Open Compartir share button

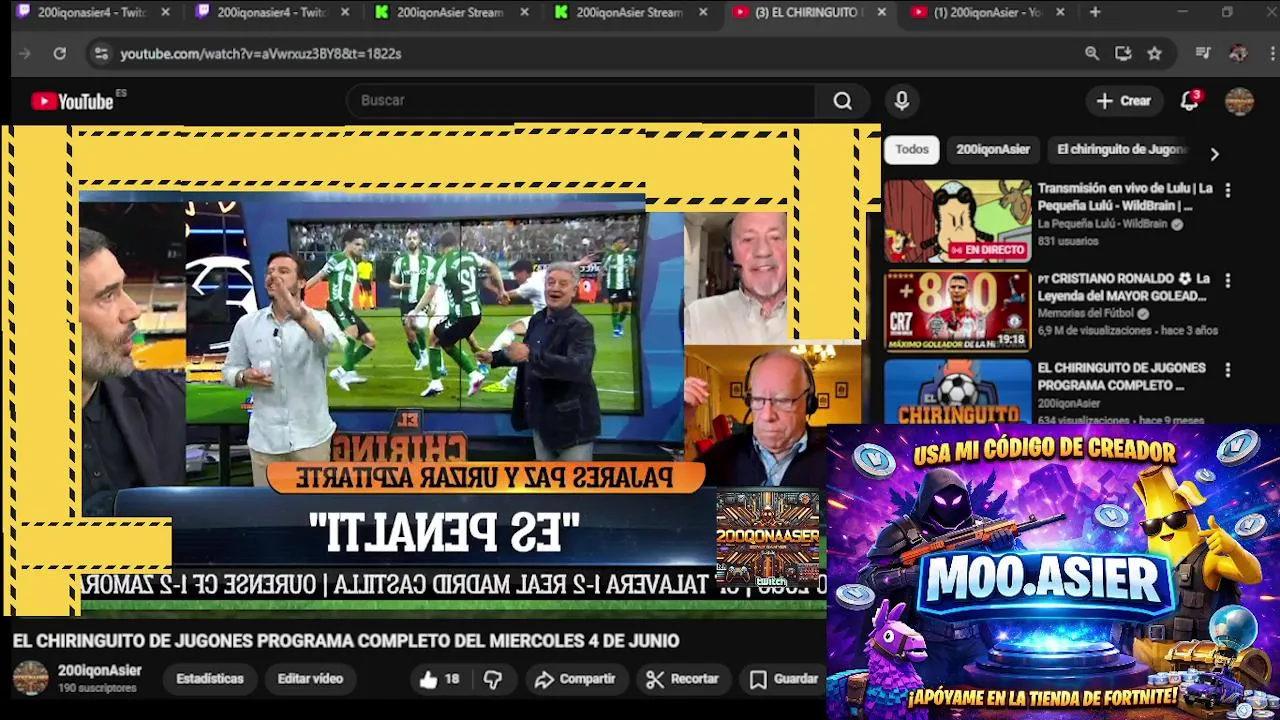[x=575, y=680]
